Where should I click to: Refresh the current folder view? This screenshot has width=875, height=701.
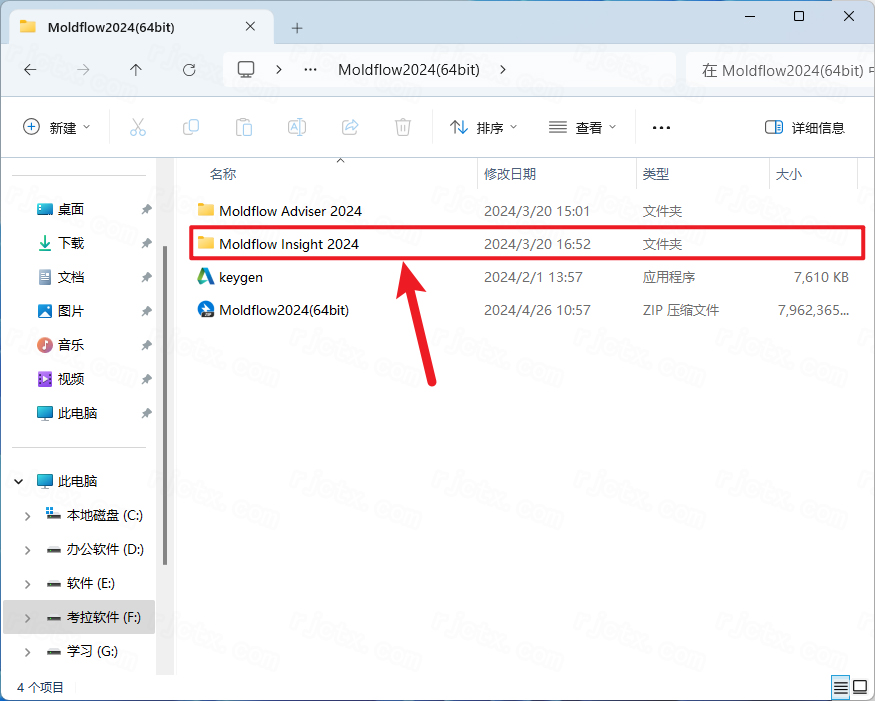189,70
